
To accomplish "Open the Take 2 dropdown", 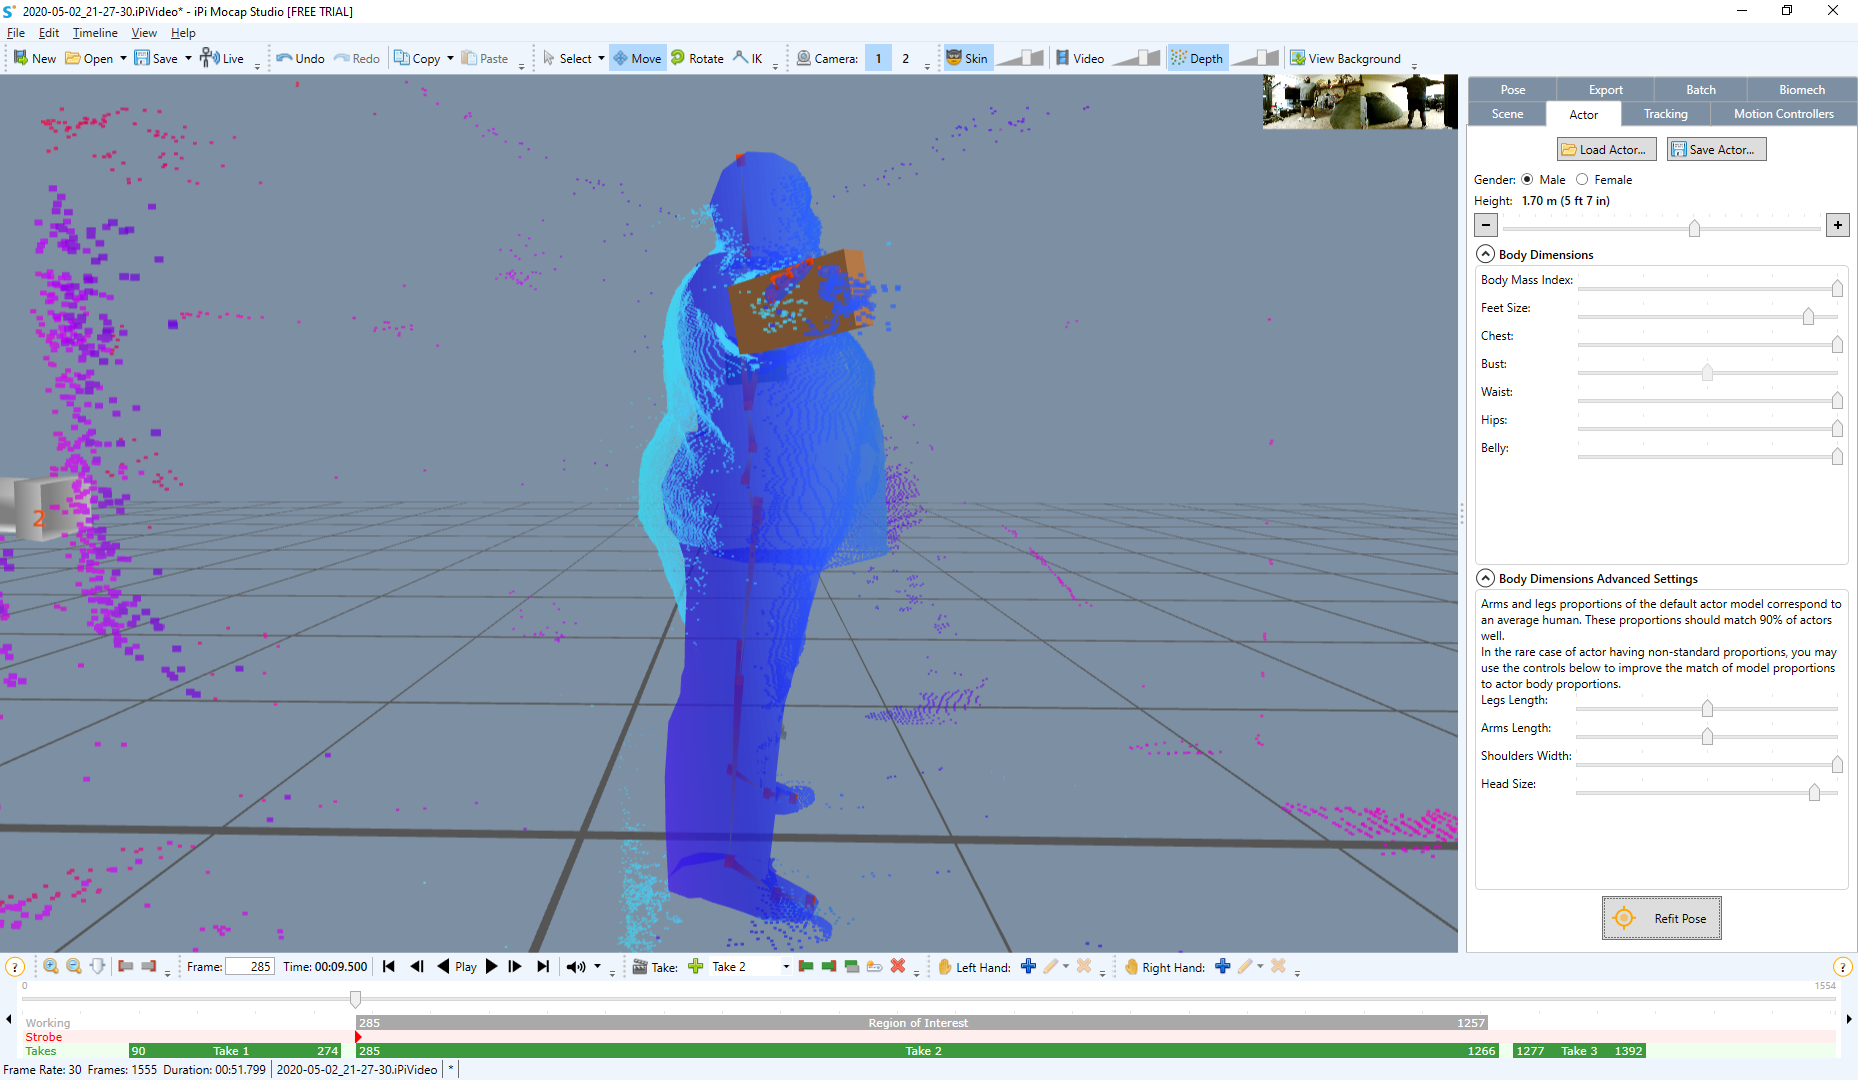I will click(786, 966).
